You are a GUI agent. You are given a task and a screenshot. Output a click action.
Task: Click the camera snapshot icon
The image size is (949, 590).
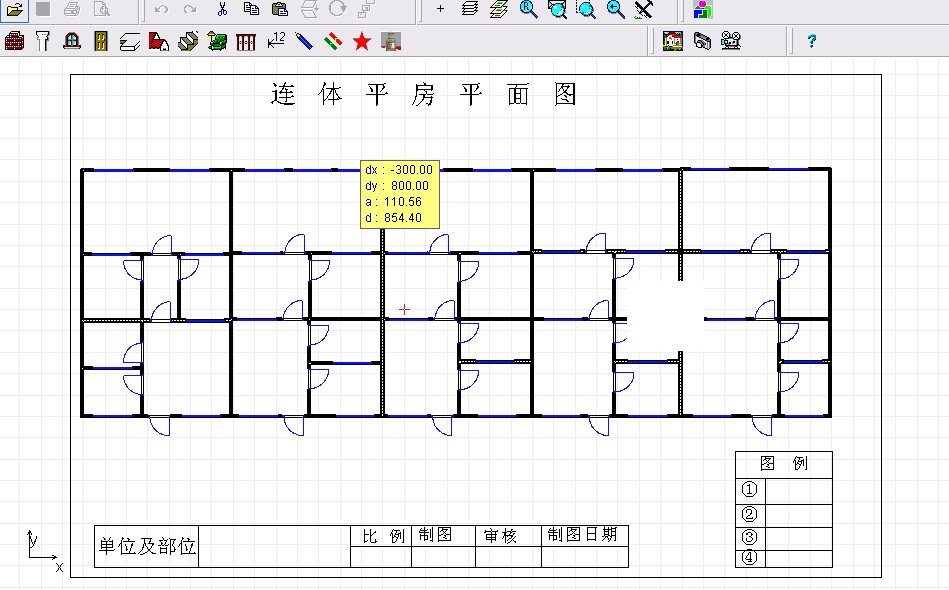coord(702,41)
